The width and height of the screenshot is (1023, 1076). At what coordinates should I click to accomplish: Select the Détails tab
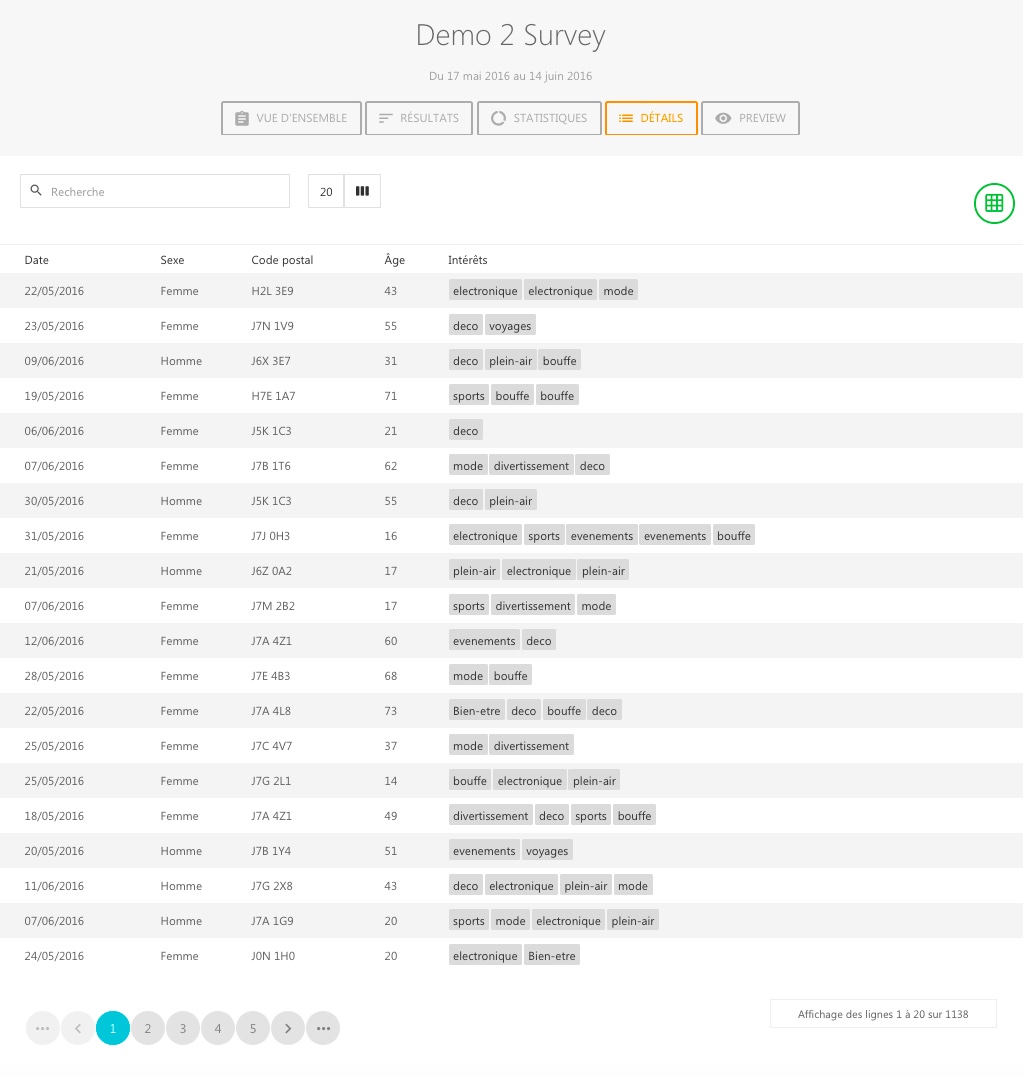point(651,118)
